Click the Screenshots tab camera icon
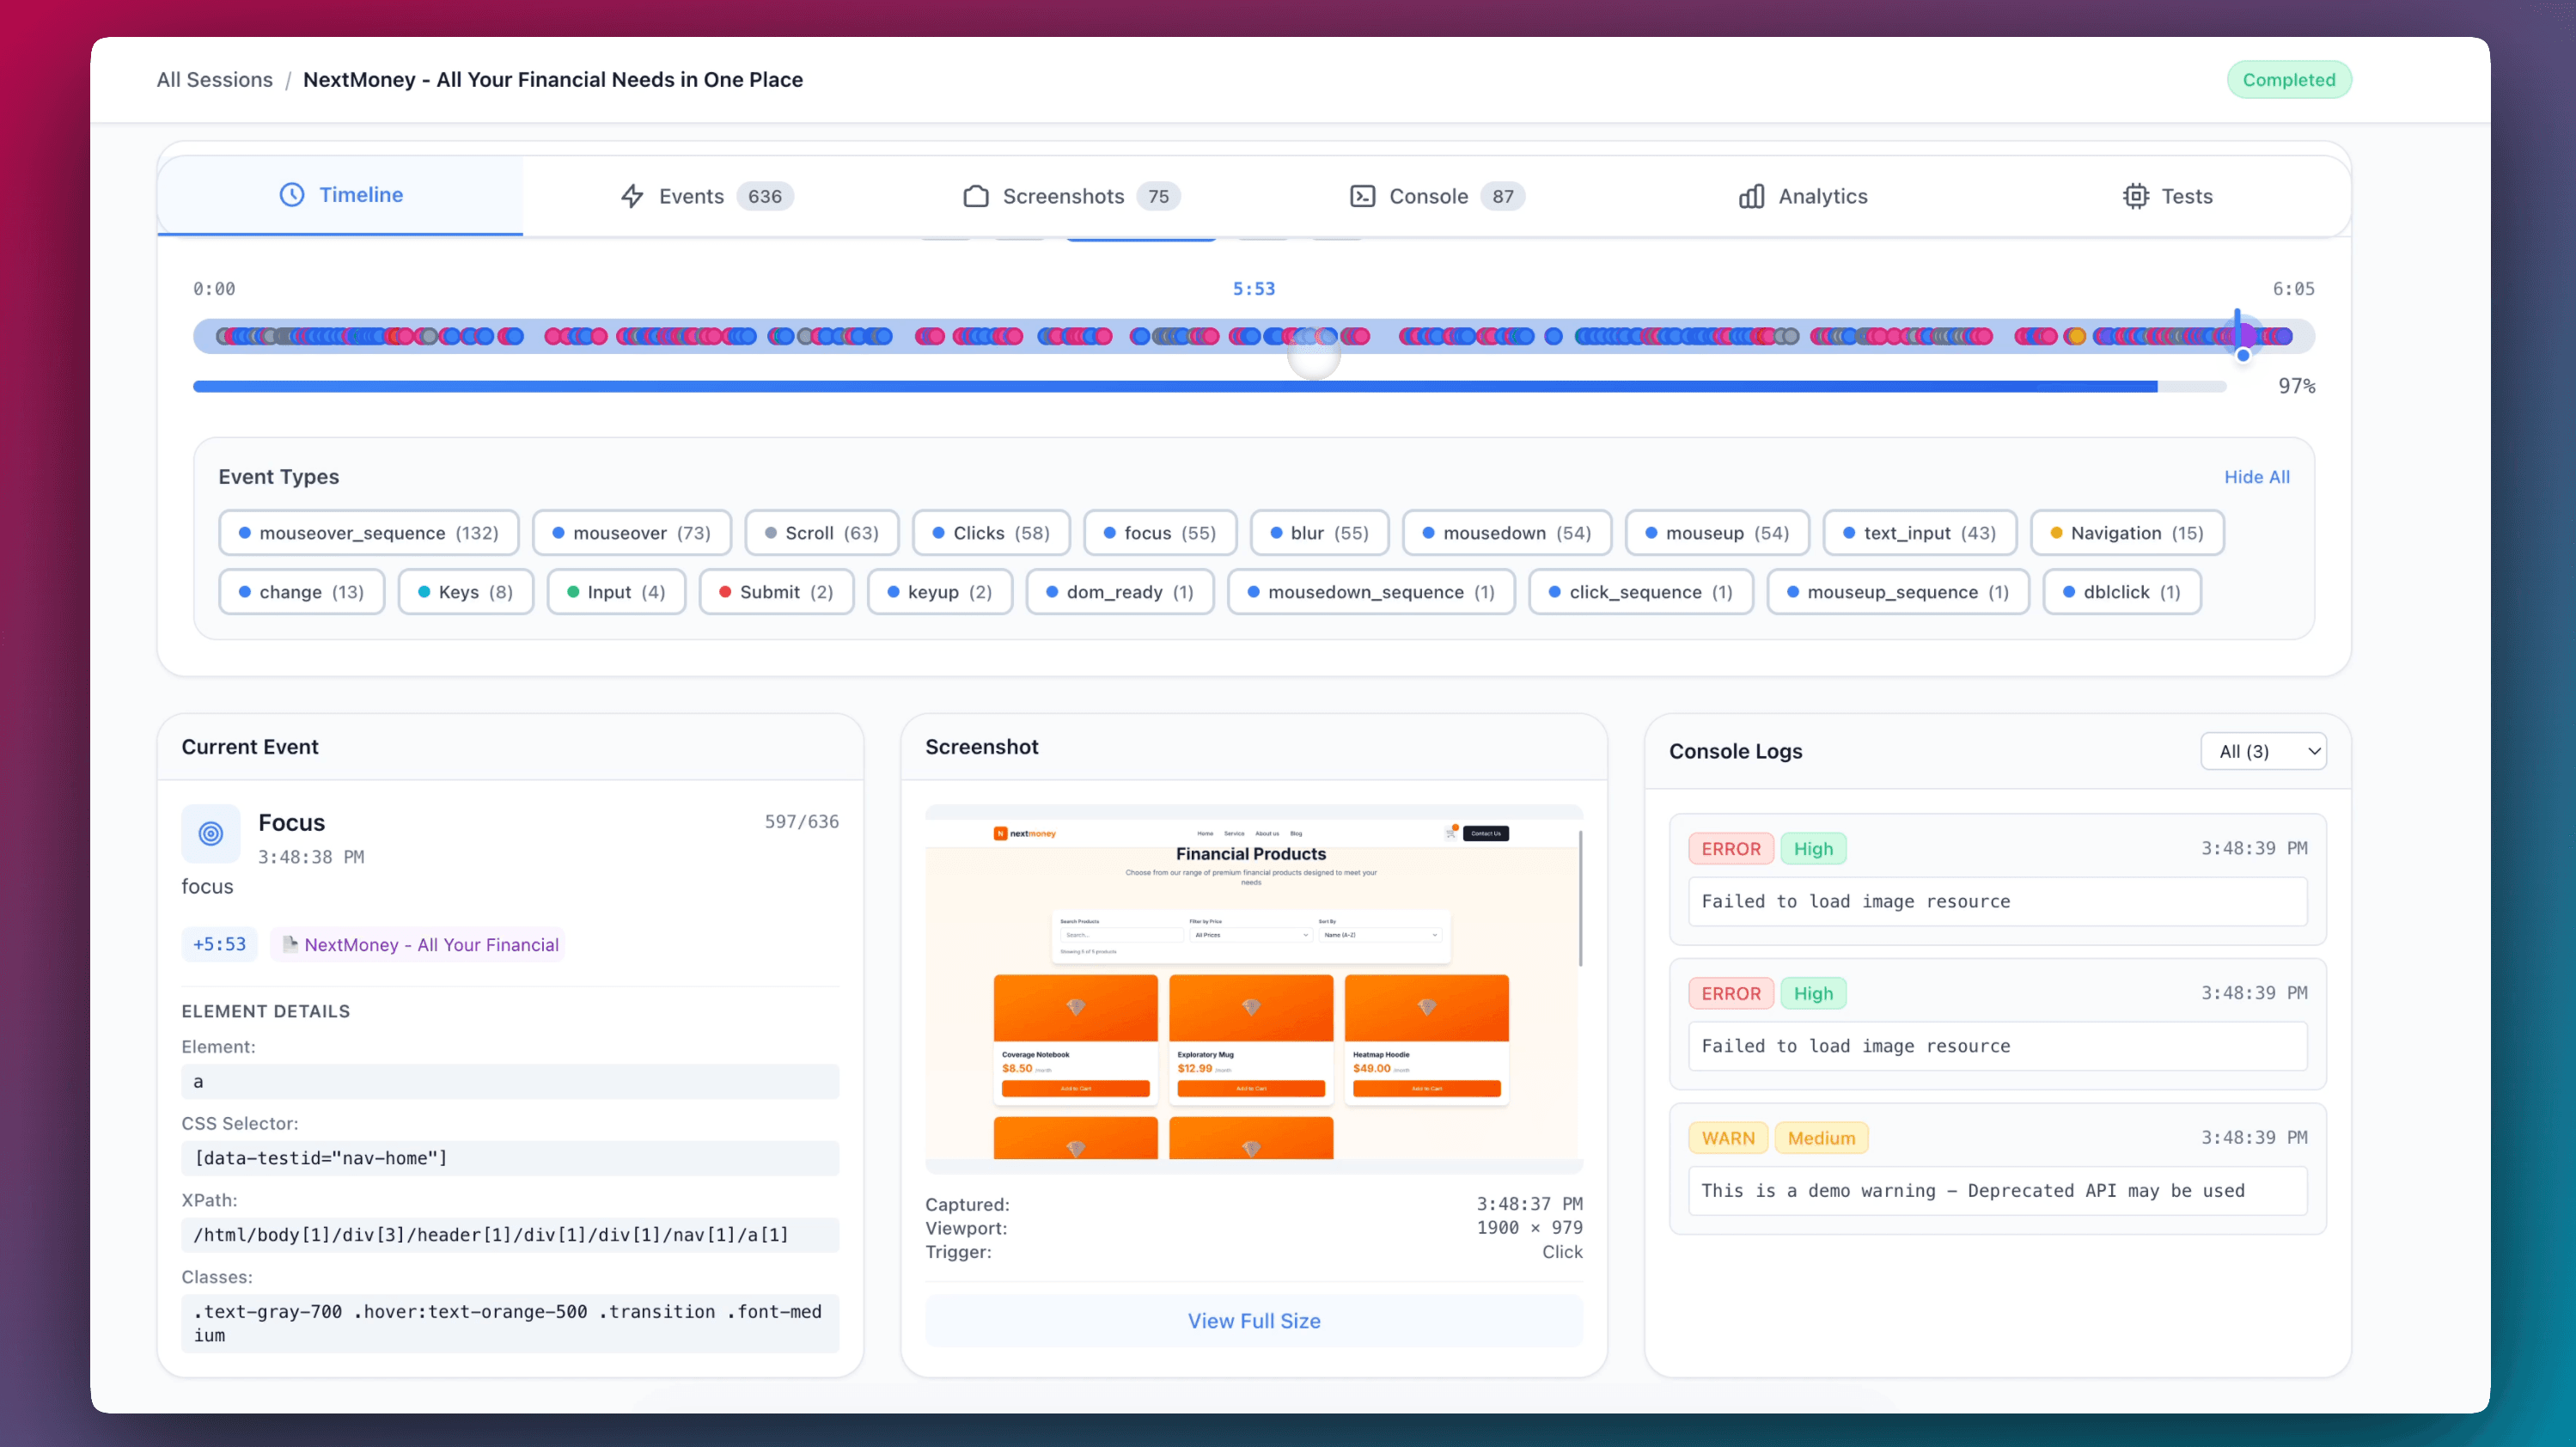 pyautogui.click(x=975, y=196)
